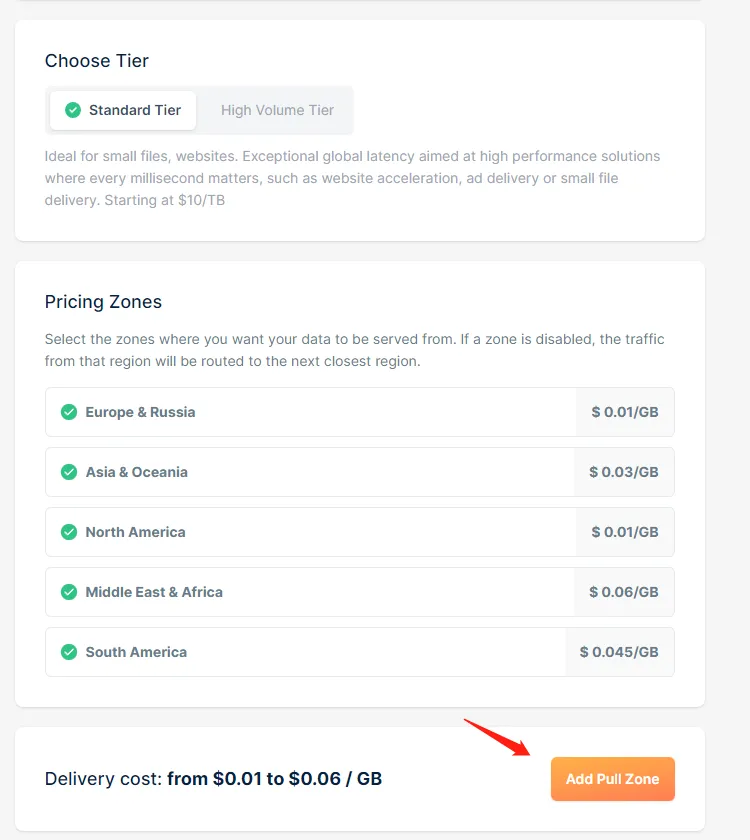750x840 pixels.
Task: Click the Europe & Russia zone label
Action: pos(140,412)
